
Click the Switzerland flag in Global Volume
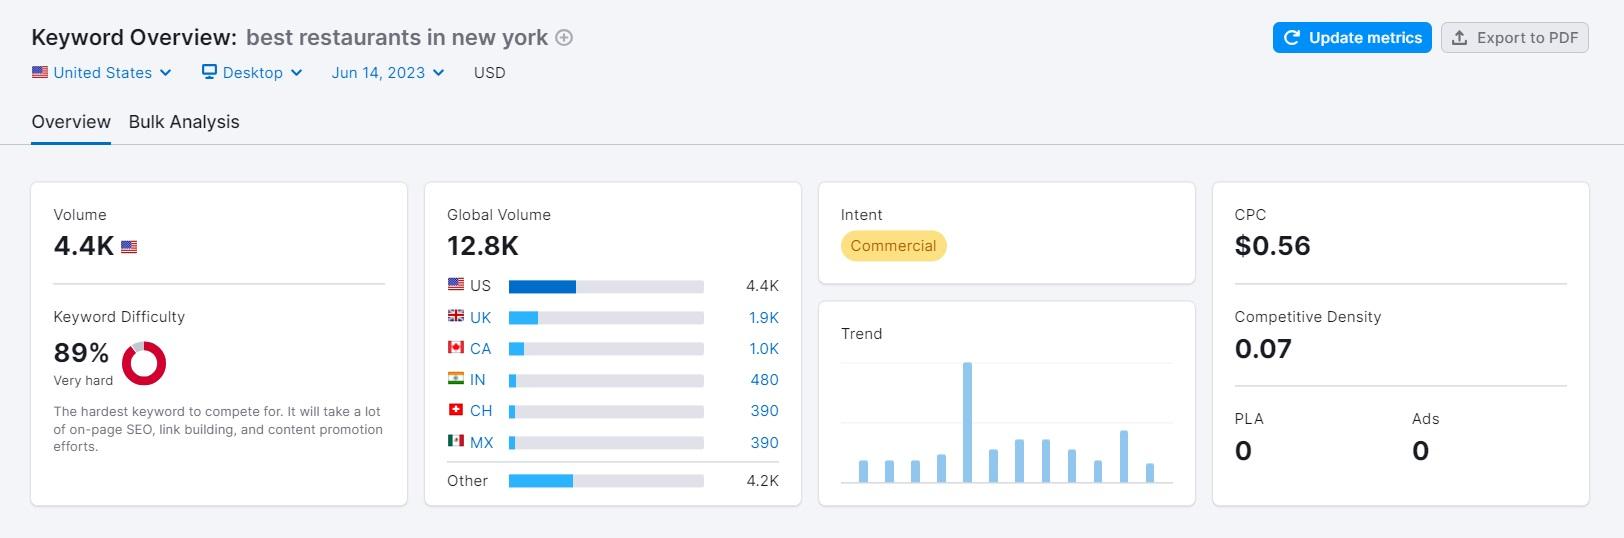(456, 410)
